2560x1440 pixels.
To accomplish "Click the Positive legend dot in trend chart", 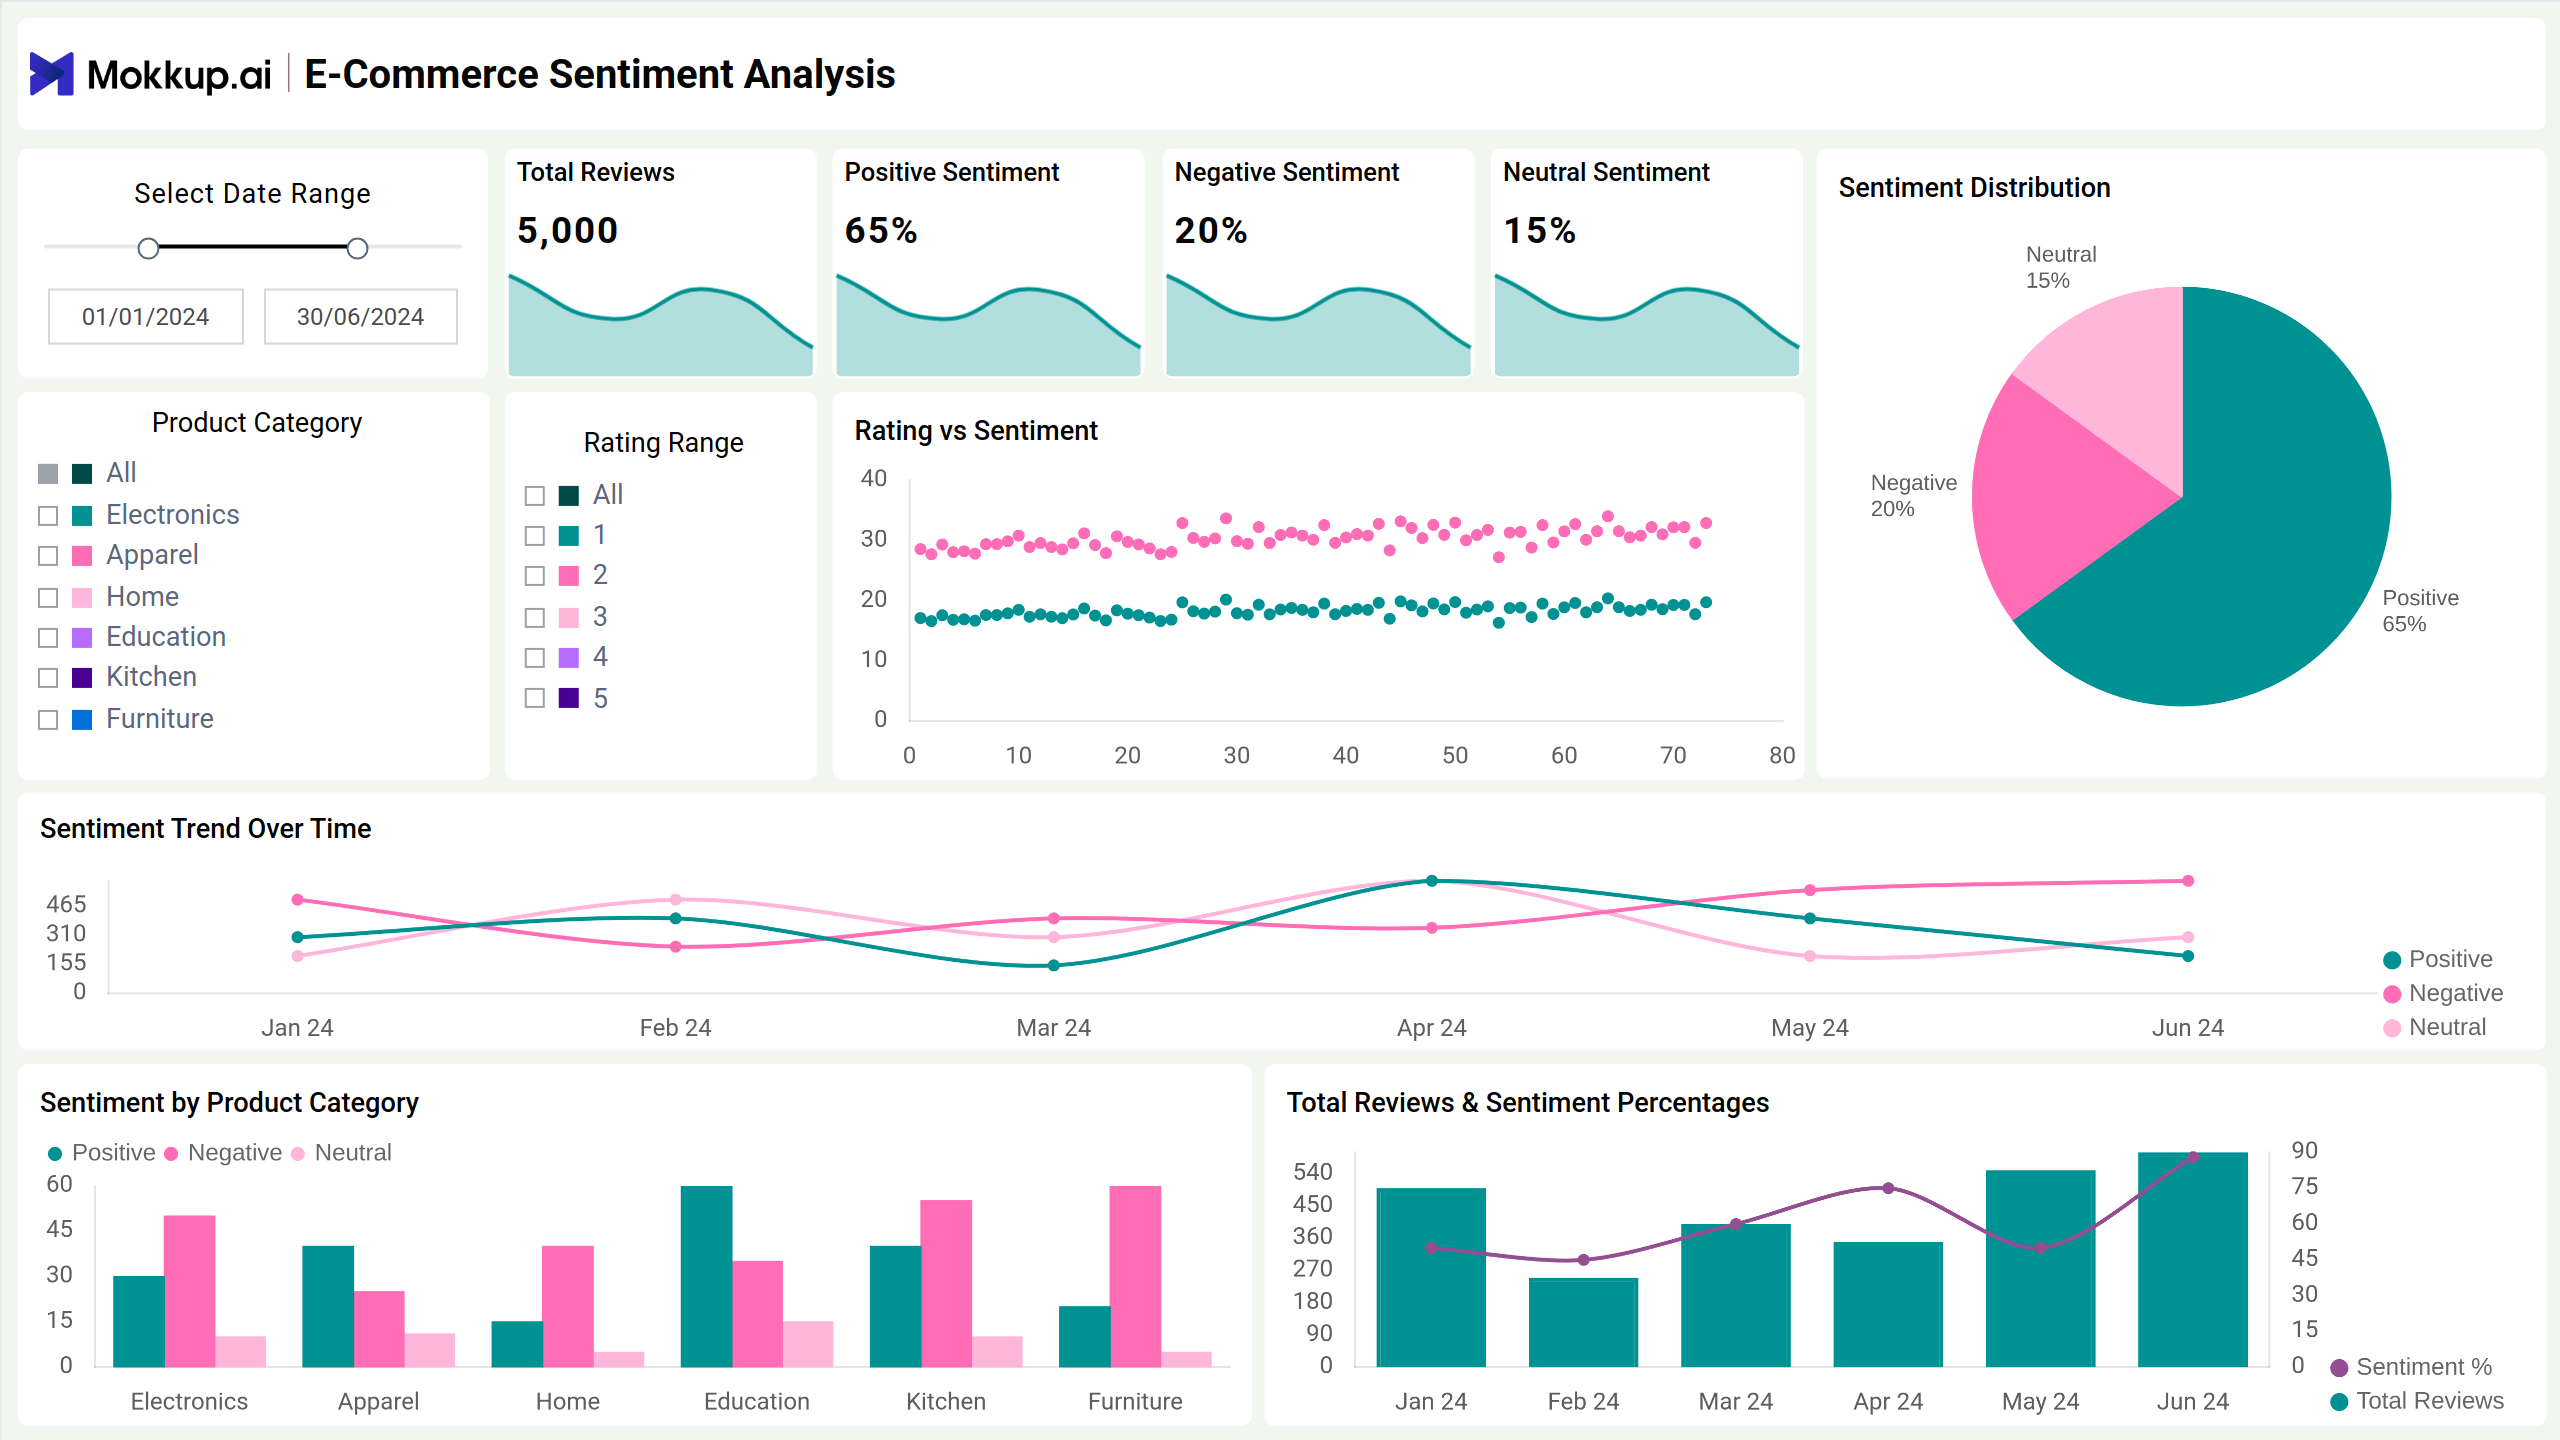I will click(x=2392, y=960).
